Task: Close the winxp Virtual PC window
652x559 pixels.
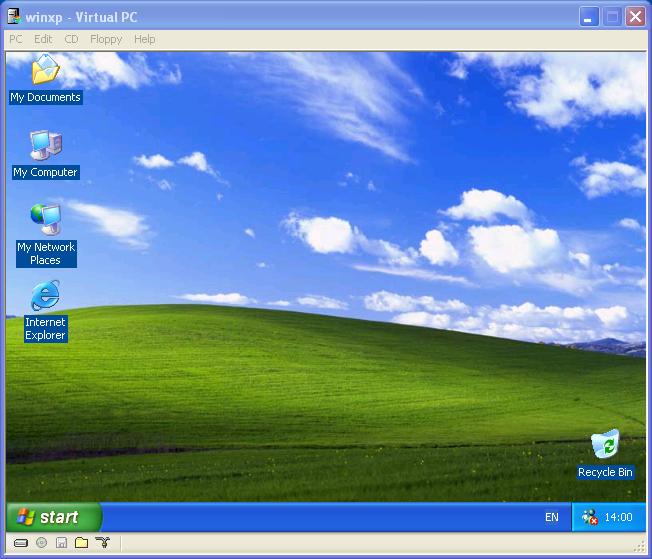Action: click(x=635, y=17)
